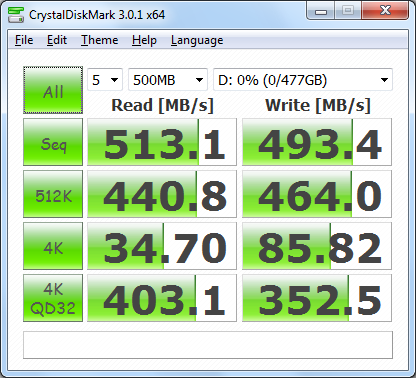Select the 4K read result 34.70
Image resolution: width=416 pixels, height=378 pixels.
point(162,246)
